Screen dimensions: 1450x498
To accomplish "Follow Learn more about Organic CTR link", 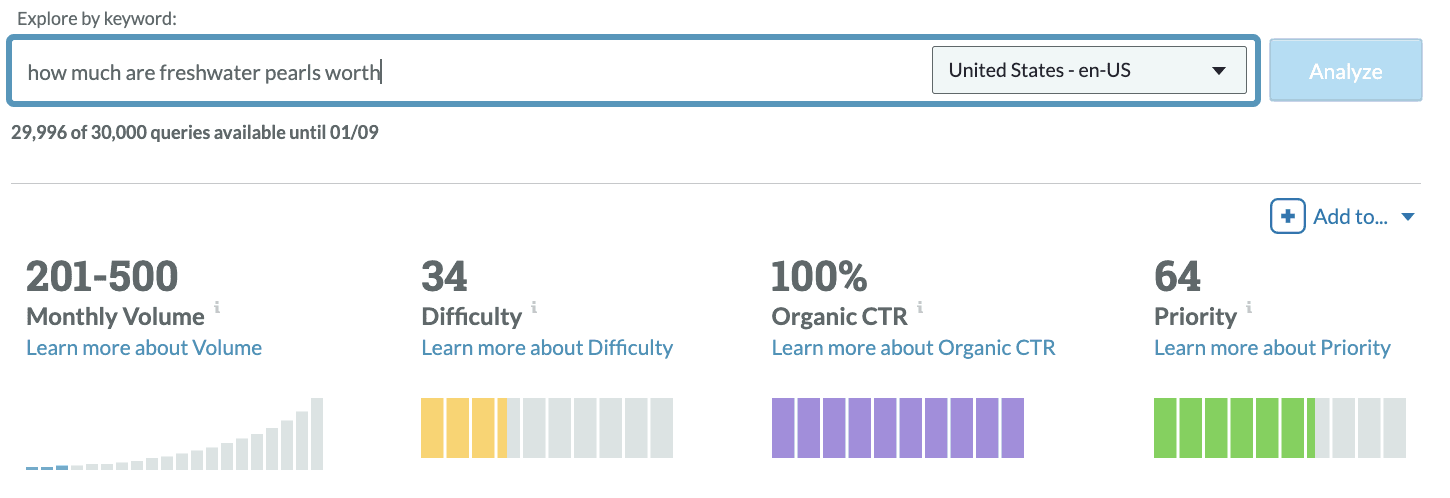I will coord(913,348).
